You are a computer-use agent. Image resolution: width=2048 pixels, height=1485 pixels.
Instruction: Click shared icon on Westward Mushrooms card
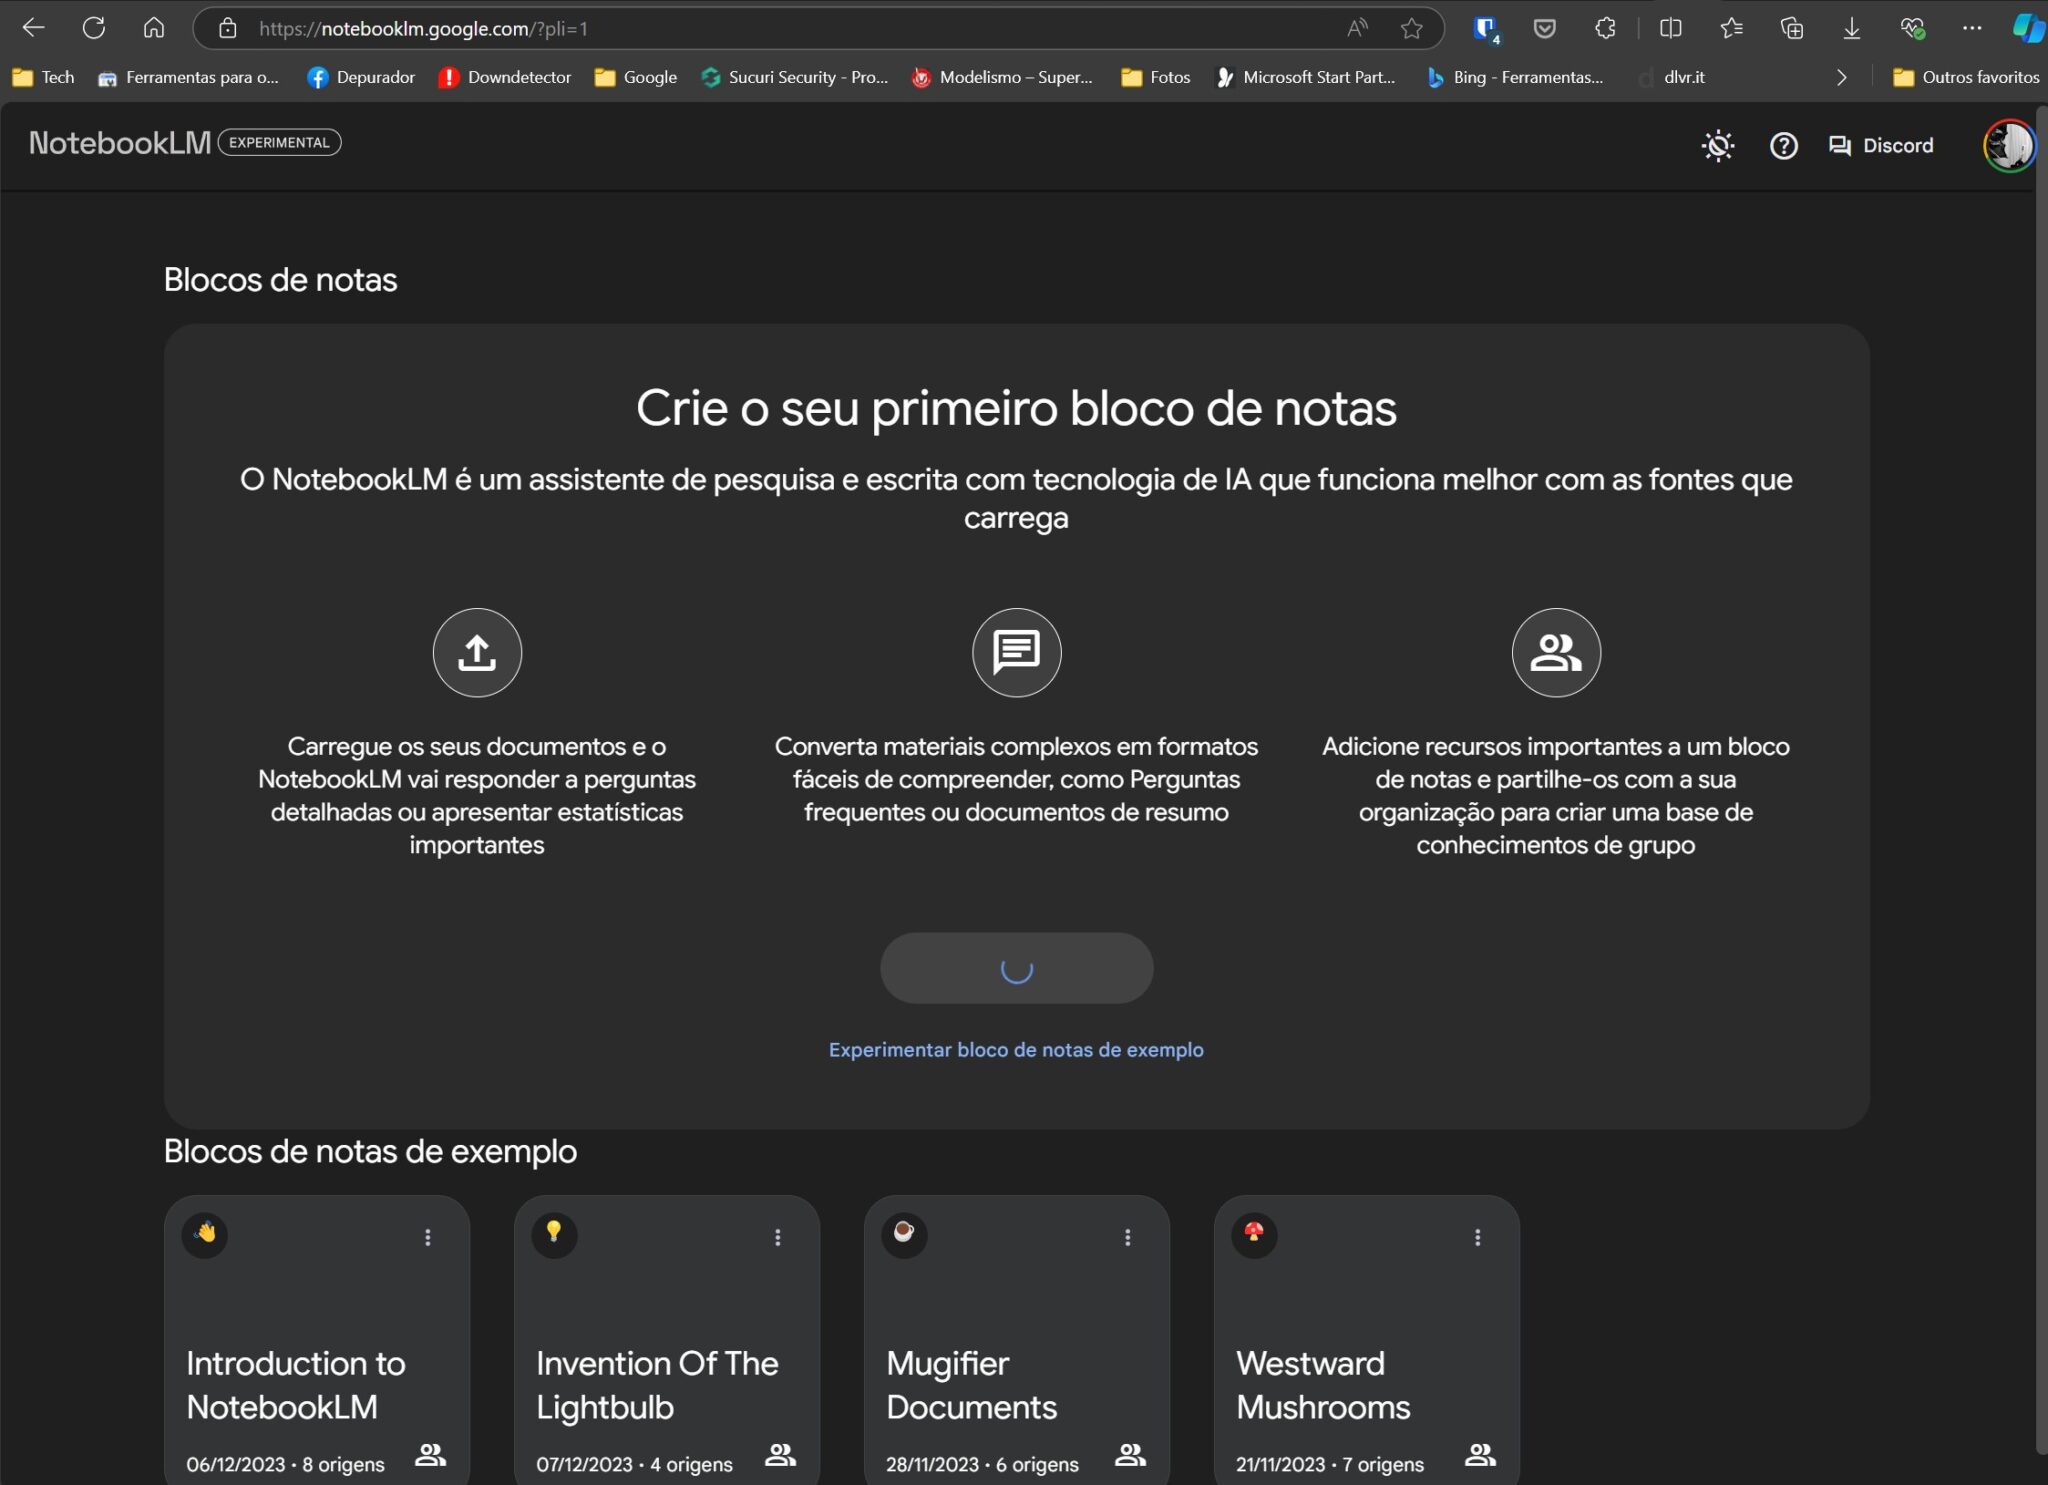pyautogui.click(x=1481, y=1454)
